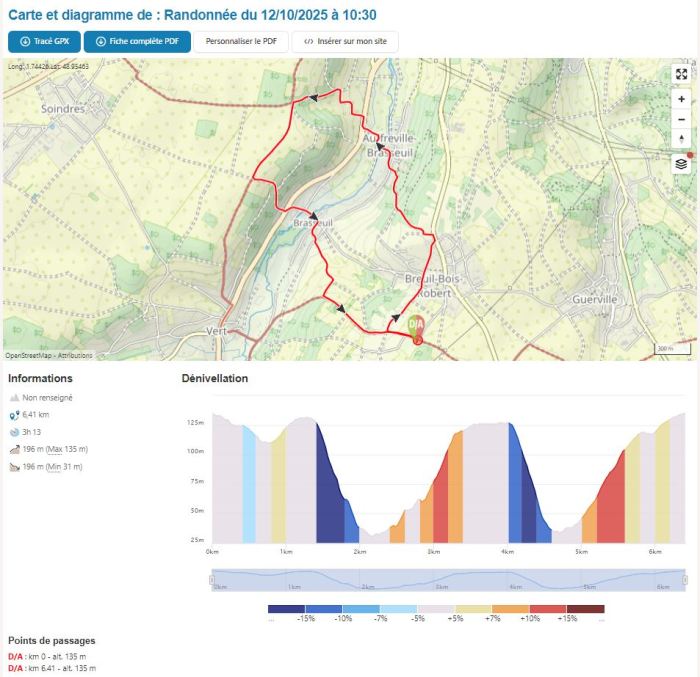Open the map in fullscreen mode

(x=681, y=74)
